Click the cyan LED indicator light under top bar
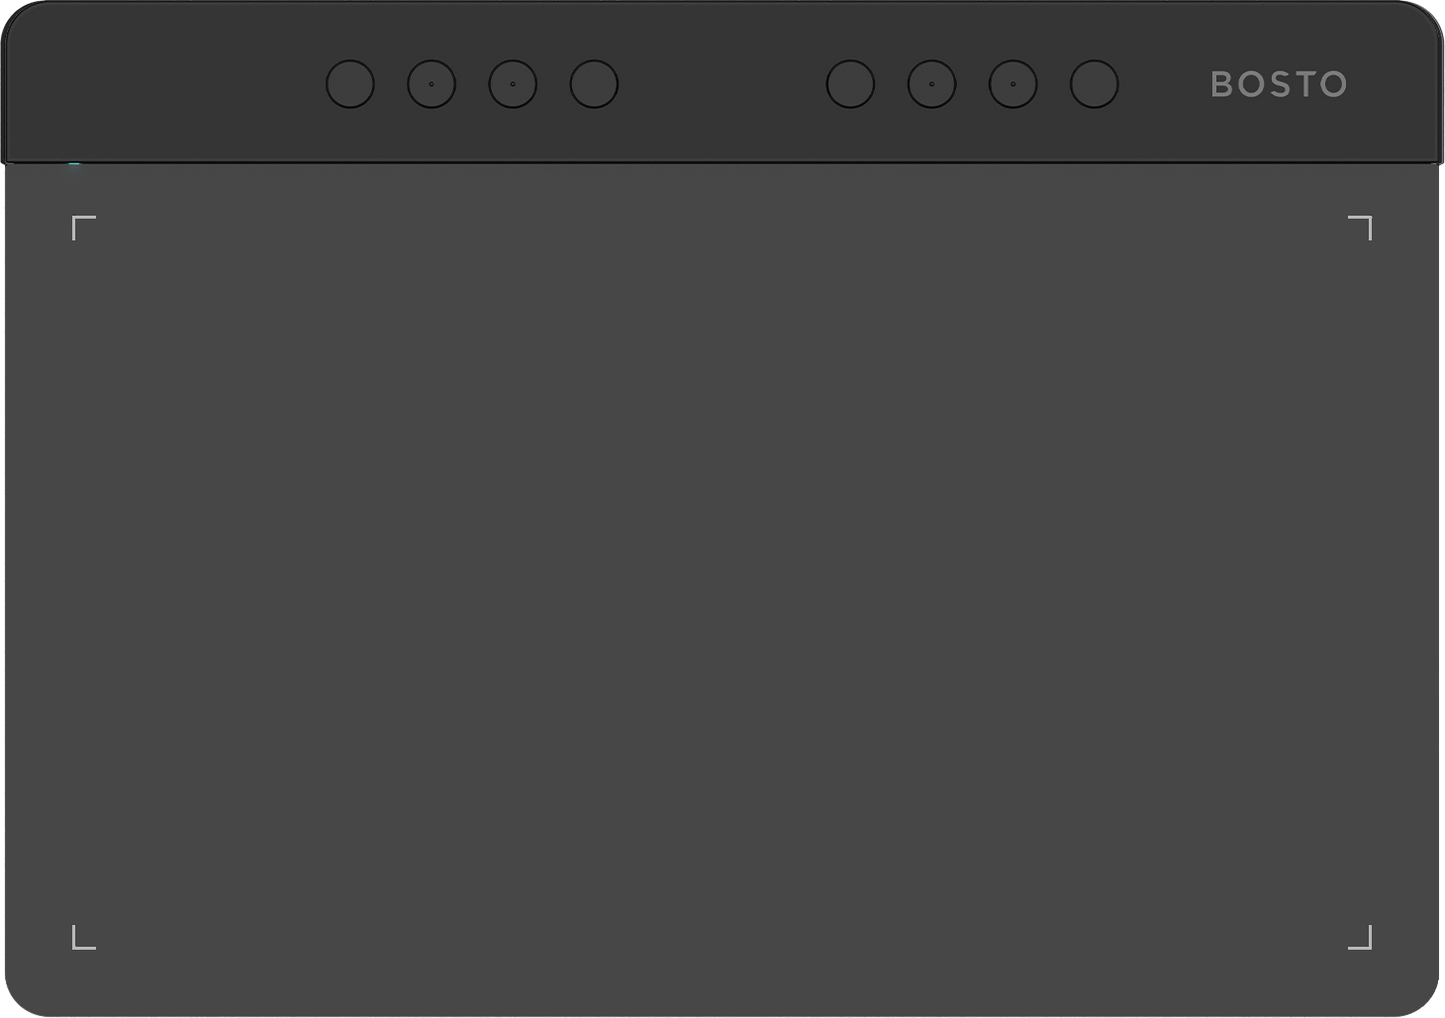This screenshot has height=1018, width=1445. [x=74, y=164]
